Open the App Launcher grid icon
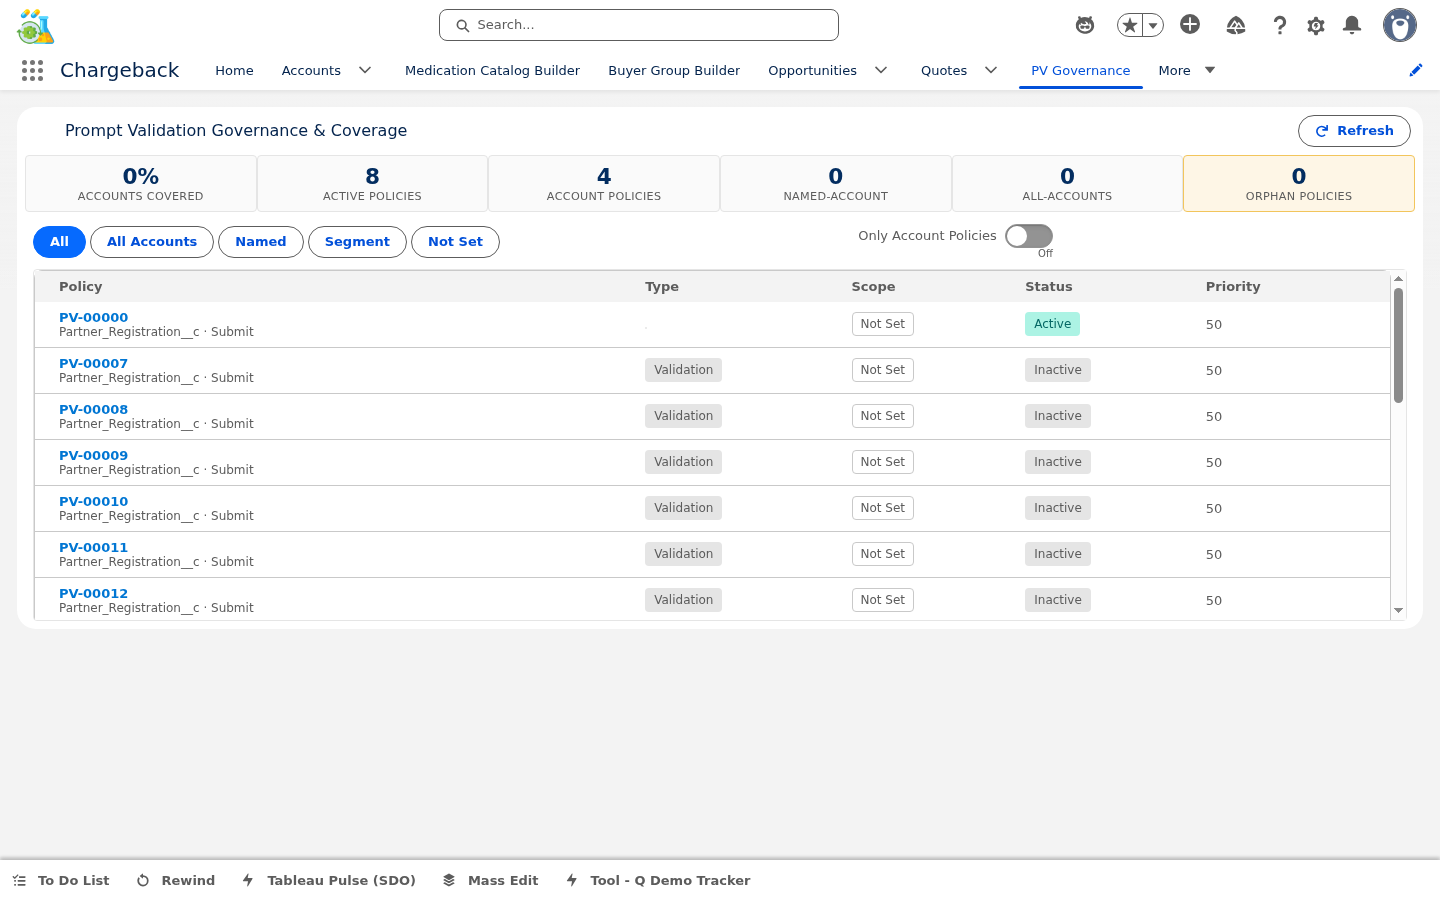This screenshot has height=900, width=1440. (32, 70)
